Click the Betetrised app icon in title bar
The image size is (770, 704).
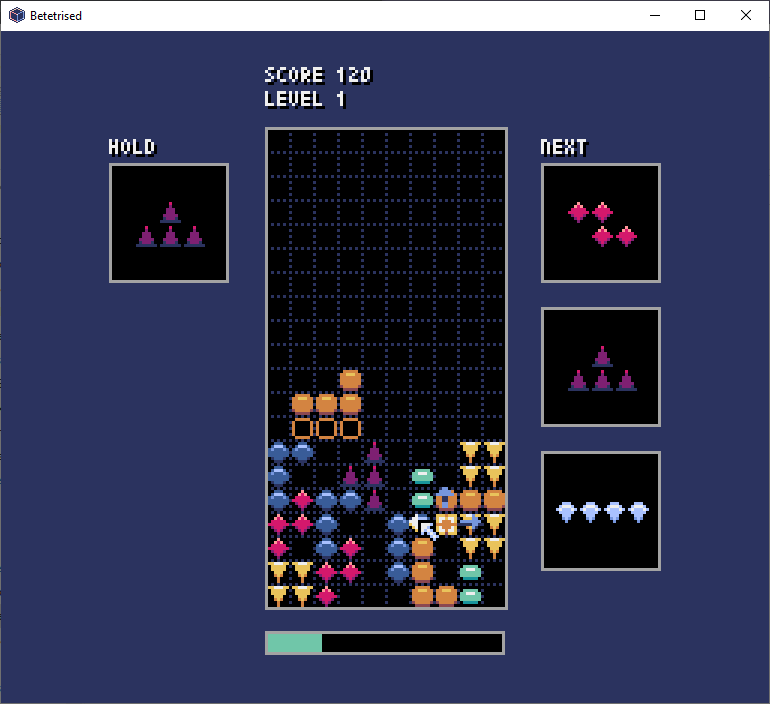[17, 15]
